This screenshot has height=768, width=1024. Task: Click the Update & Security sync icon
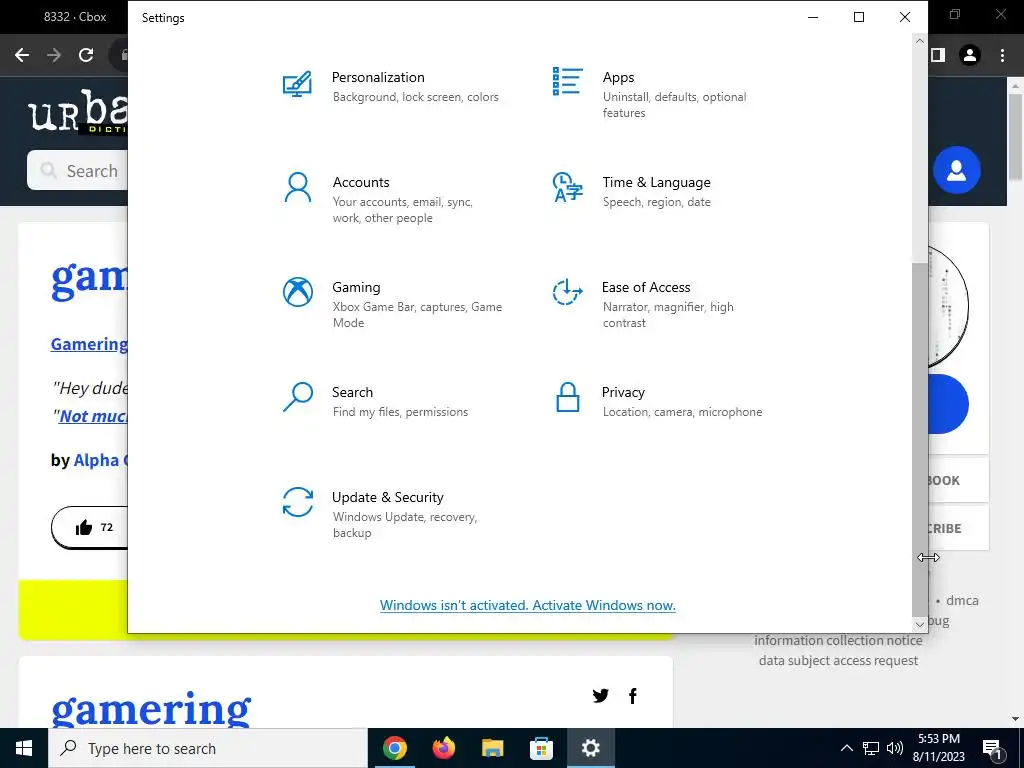click(298, 502)
